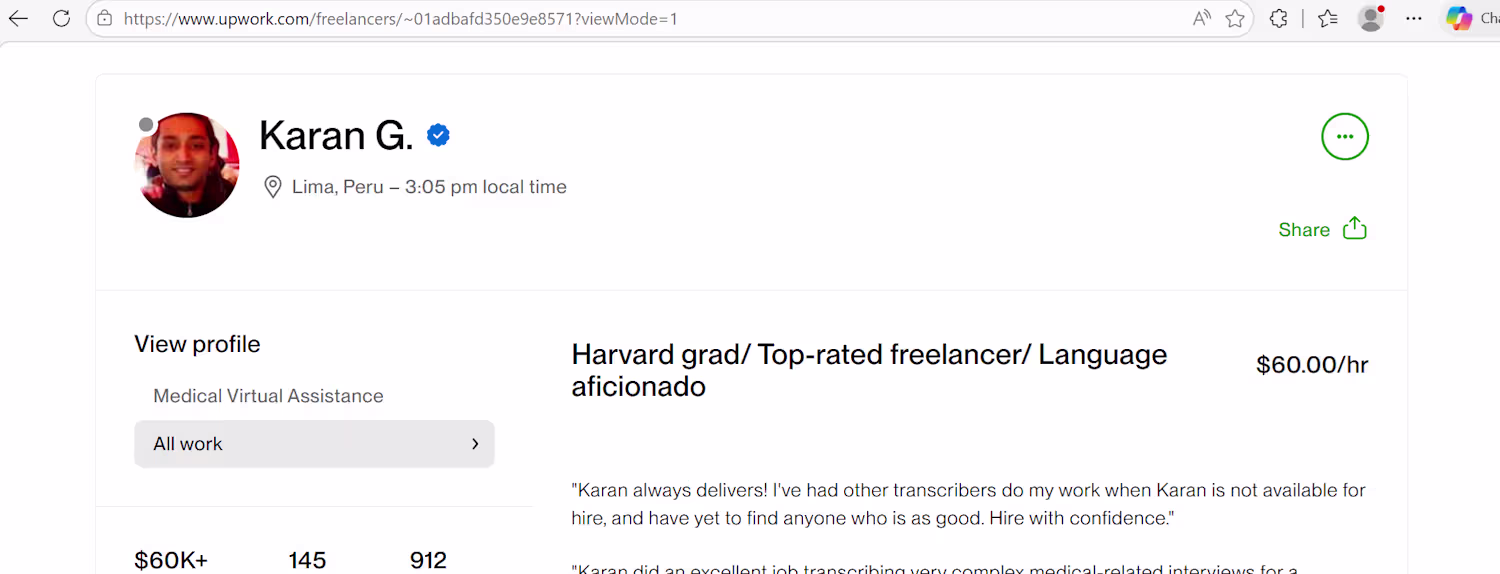The height and width of the screenshot is (574, 1500).
Task: Open Copilot chat in toolbar
Action: (1460, 18)
